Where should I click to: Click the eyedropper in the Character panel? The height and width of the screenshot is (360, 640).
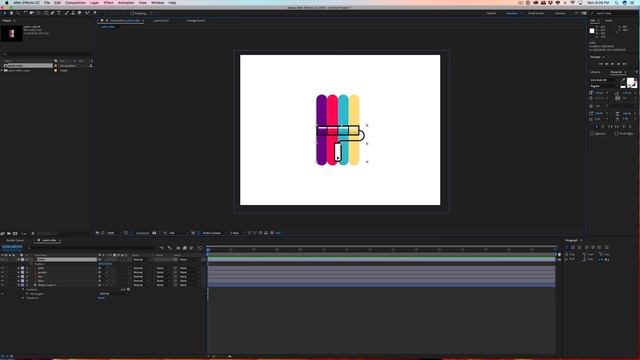pos(624,80)
